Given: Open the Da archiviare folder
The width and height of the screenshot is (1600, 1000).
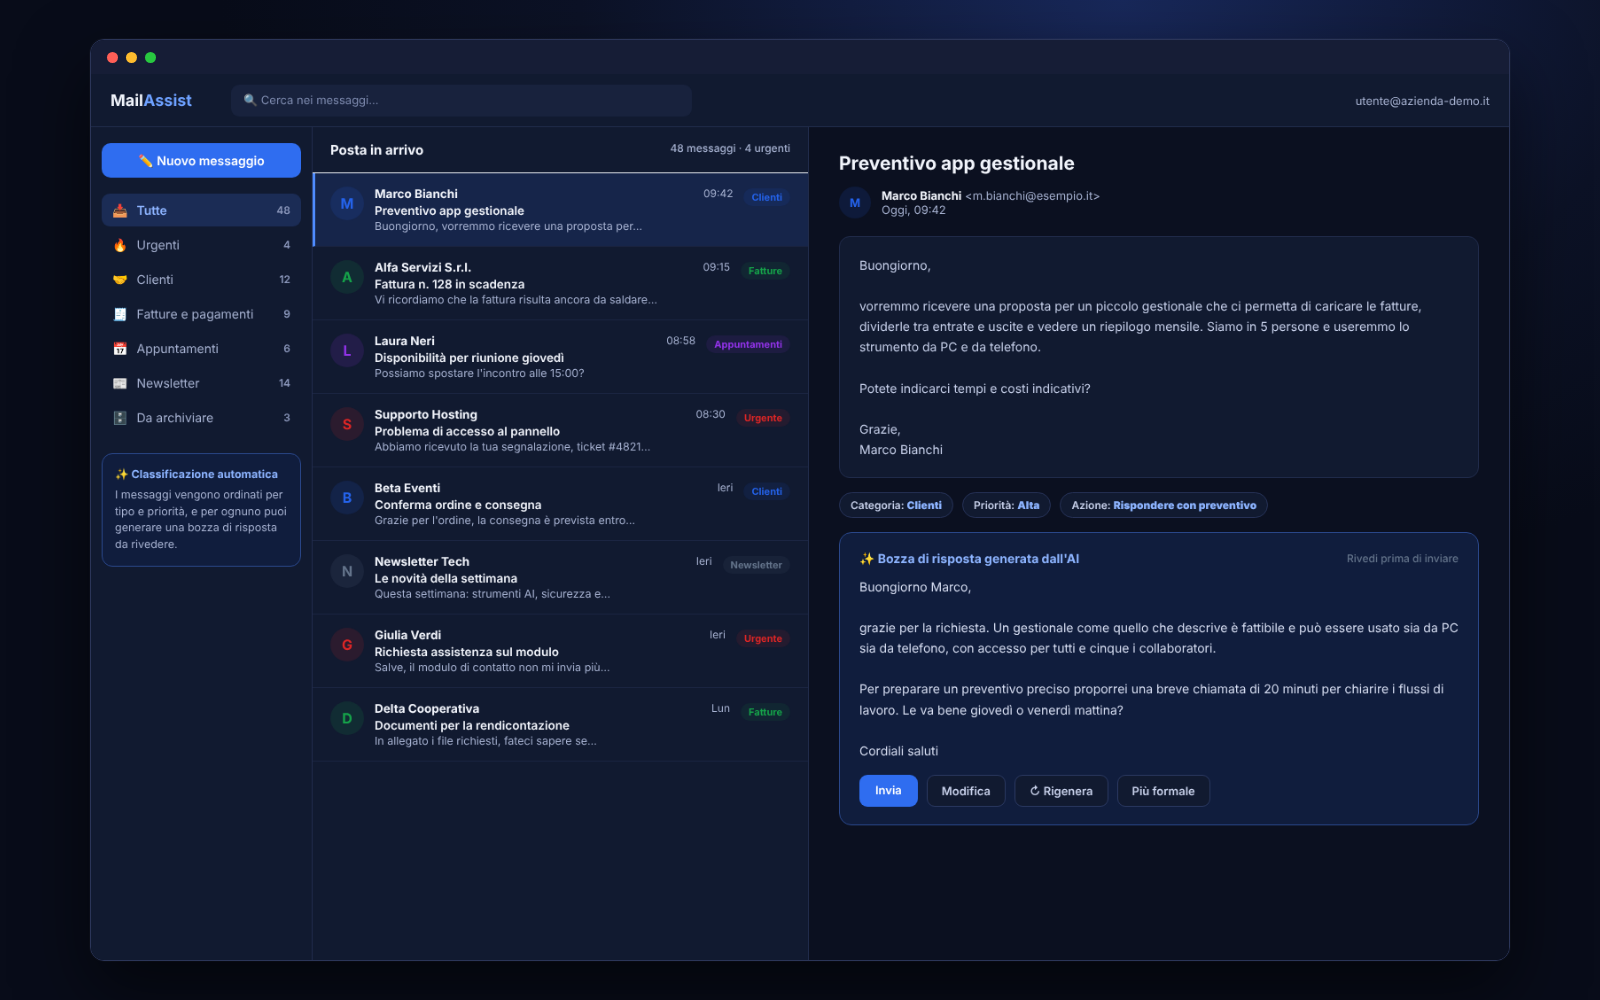Looking at the screenshot, I should [201, 418].
